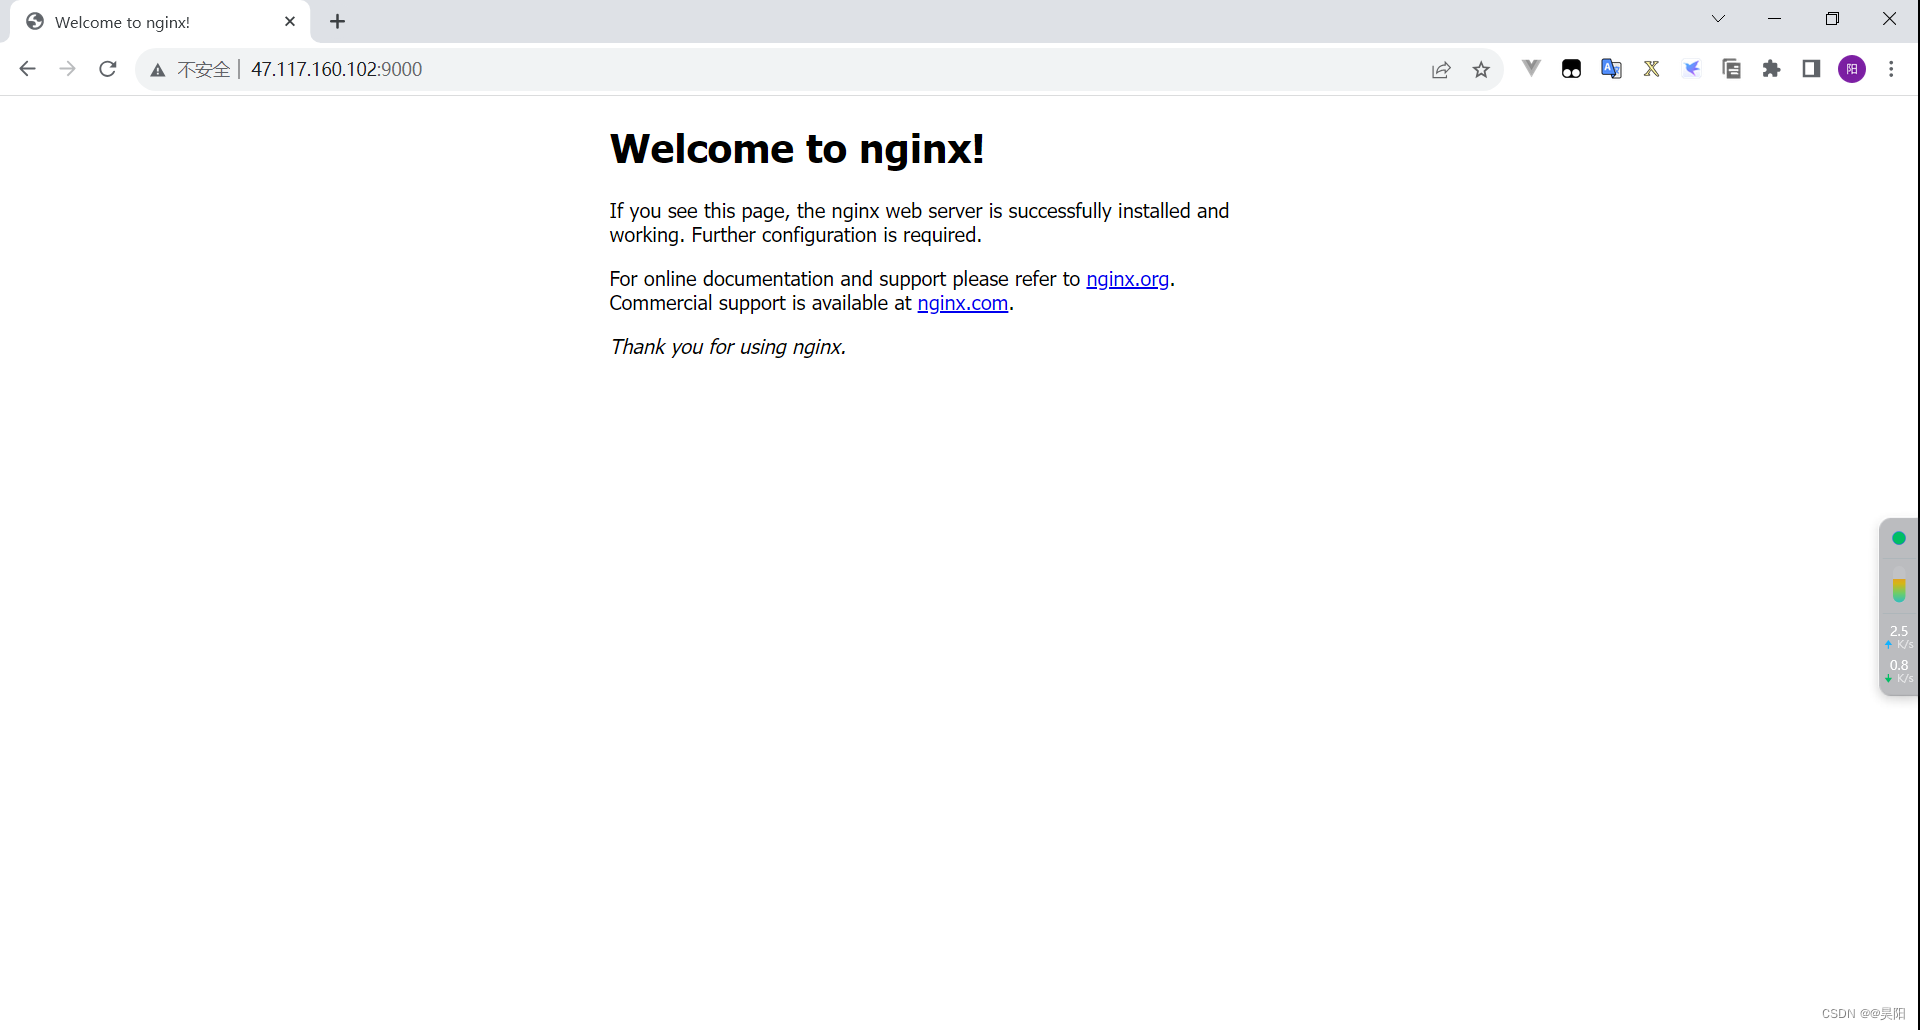Image resolution: width=1920 pixels, height=1030 pixels.
Task: Open the copy-pages extension icon
Action: tap(1731, 68)
